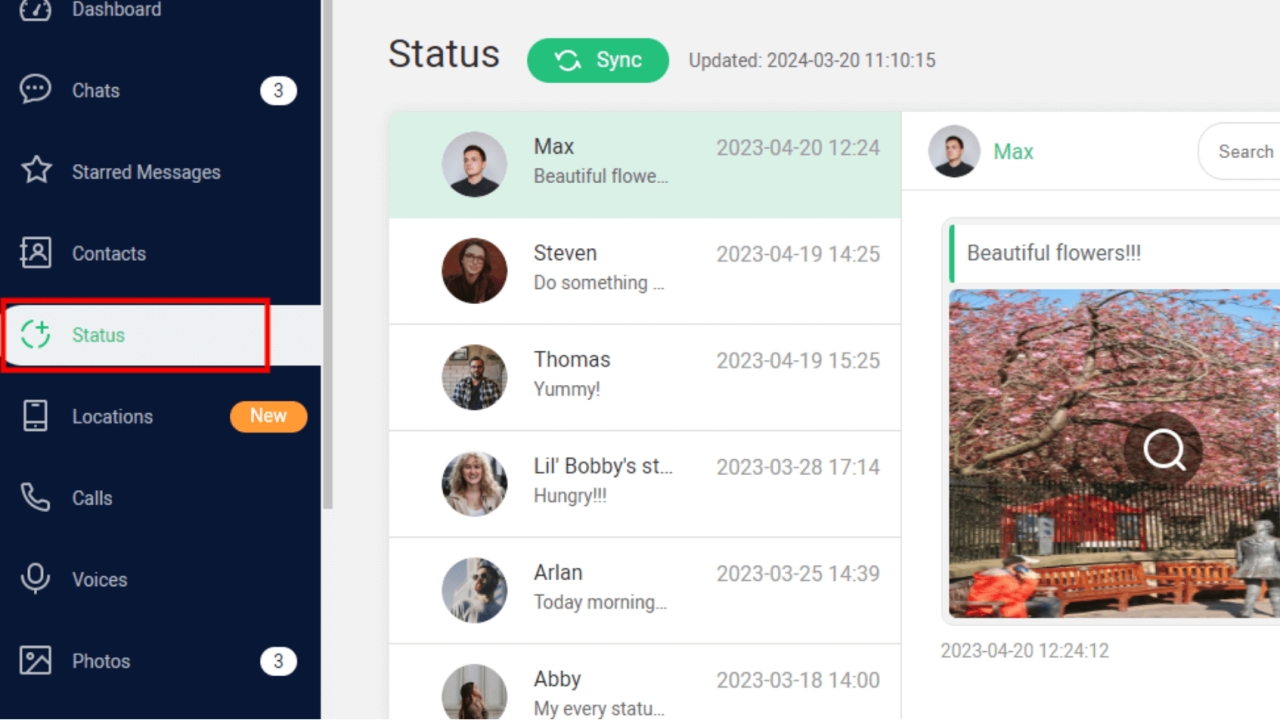Click the green Sync button
The width and height of the screenshot is (1280, 720).
pyautogui.click(x=598, y=60)
